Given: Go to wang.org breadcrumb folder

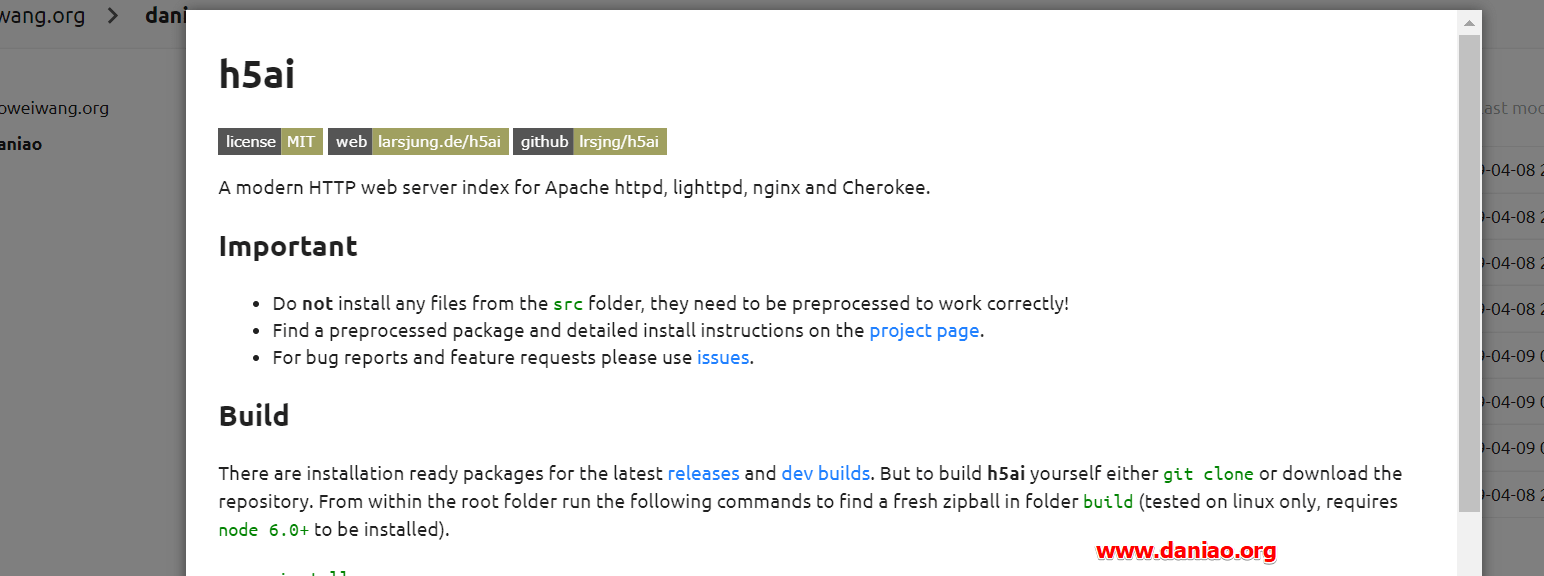Looking at the screenshot, I should point(43,16).
